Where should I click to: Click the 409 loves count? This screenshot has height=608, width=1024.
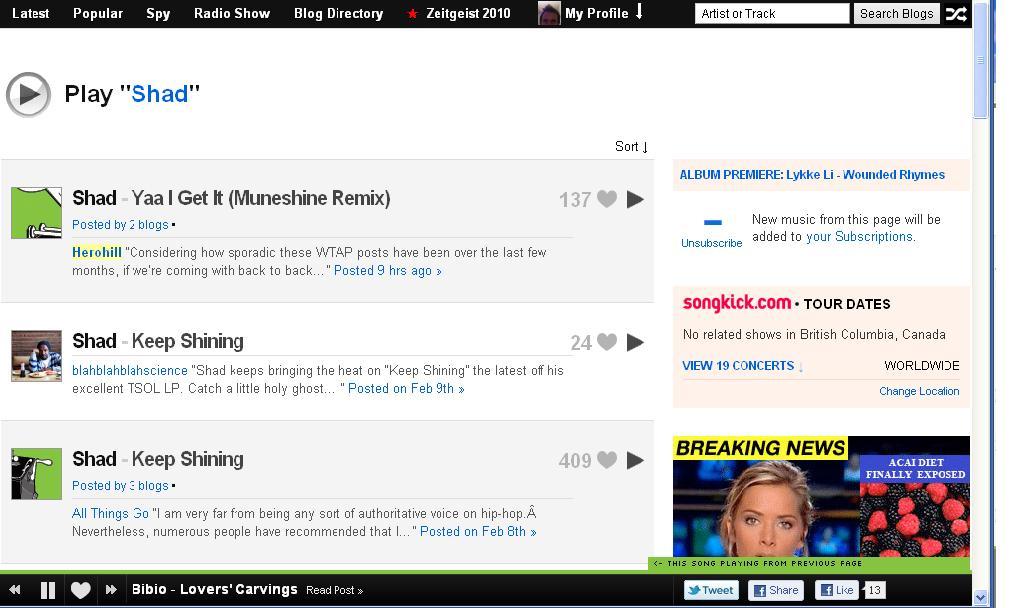tap(575, 460)
